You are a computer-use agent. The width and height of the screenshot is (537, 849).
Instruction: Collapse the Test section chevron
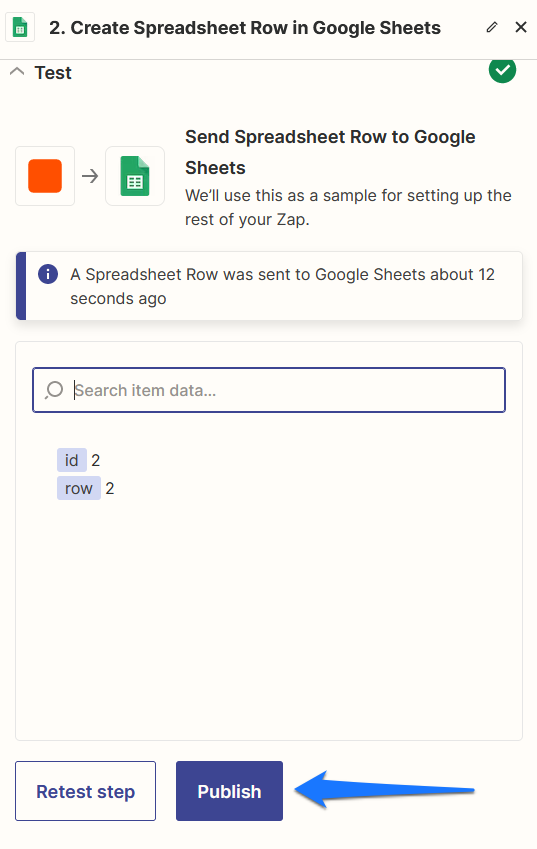pyautogui.click(x=17, y=71)
